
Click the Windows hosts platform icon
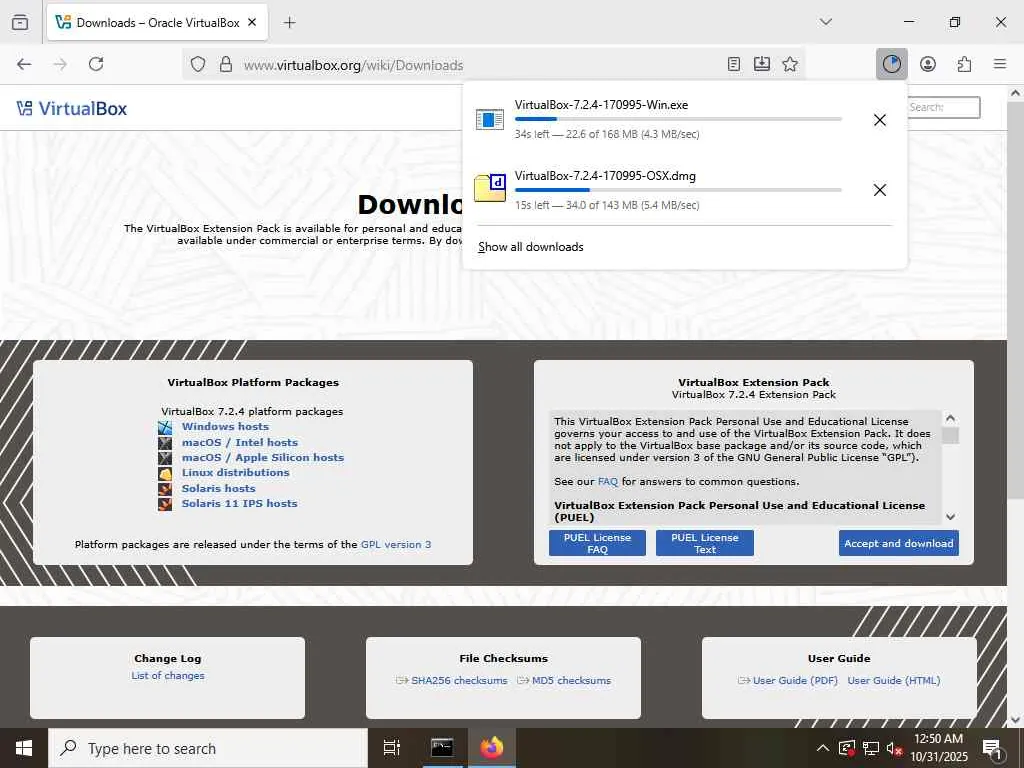[x=165, y=428]
